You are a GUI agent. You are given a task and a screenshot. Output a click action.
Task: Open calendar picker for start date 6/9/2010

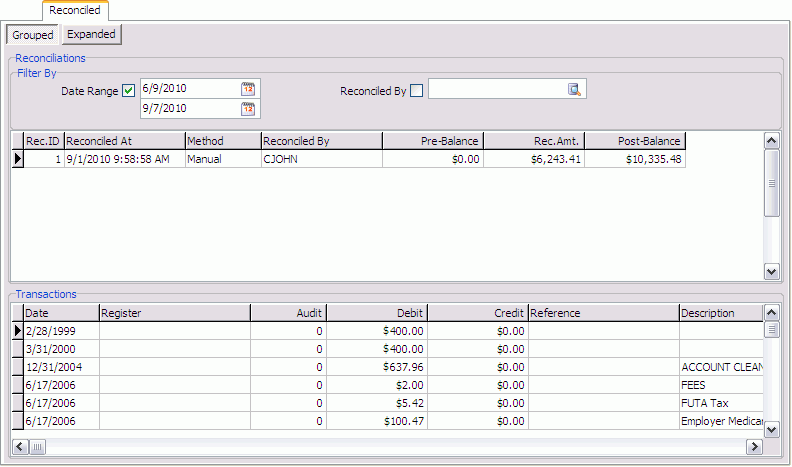[x=248, y=89]
